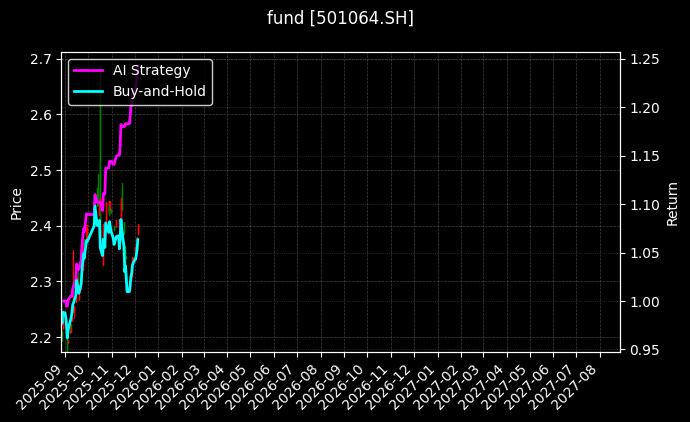Click the 2027-07 date tick label
Image resolution: width=690 pixels, height=422 pixels.
click(x=552, y=386)
